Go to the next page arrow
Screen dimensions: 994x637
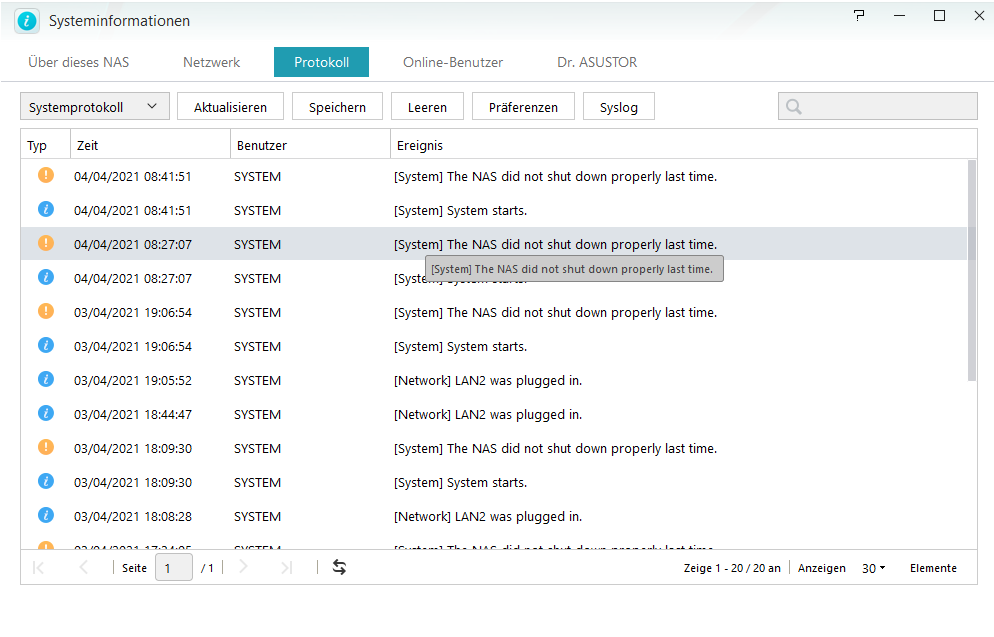(x=243, y=567)
